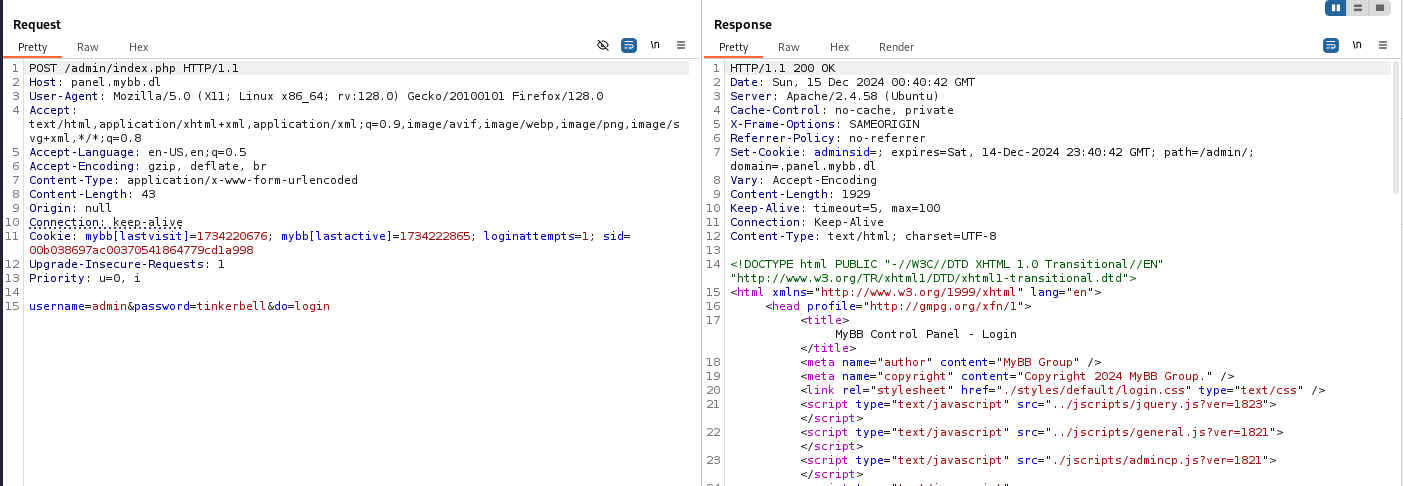
Task: Click 'Server: Apache/2.4.58 (Ubuntu)' header
Action: coord(835,96)
